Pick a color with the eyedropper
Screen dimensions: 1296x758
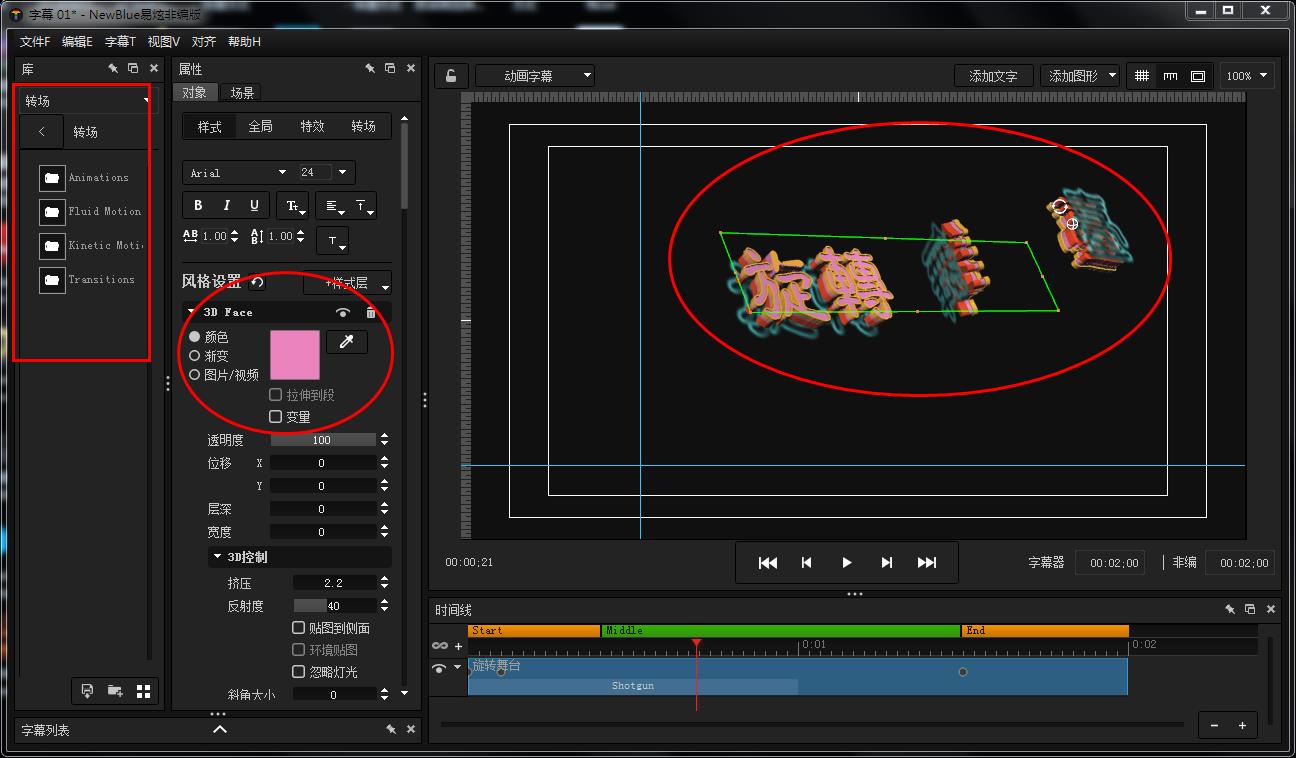(x=347, y=342)
